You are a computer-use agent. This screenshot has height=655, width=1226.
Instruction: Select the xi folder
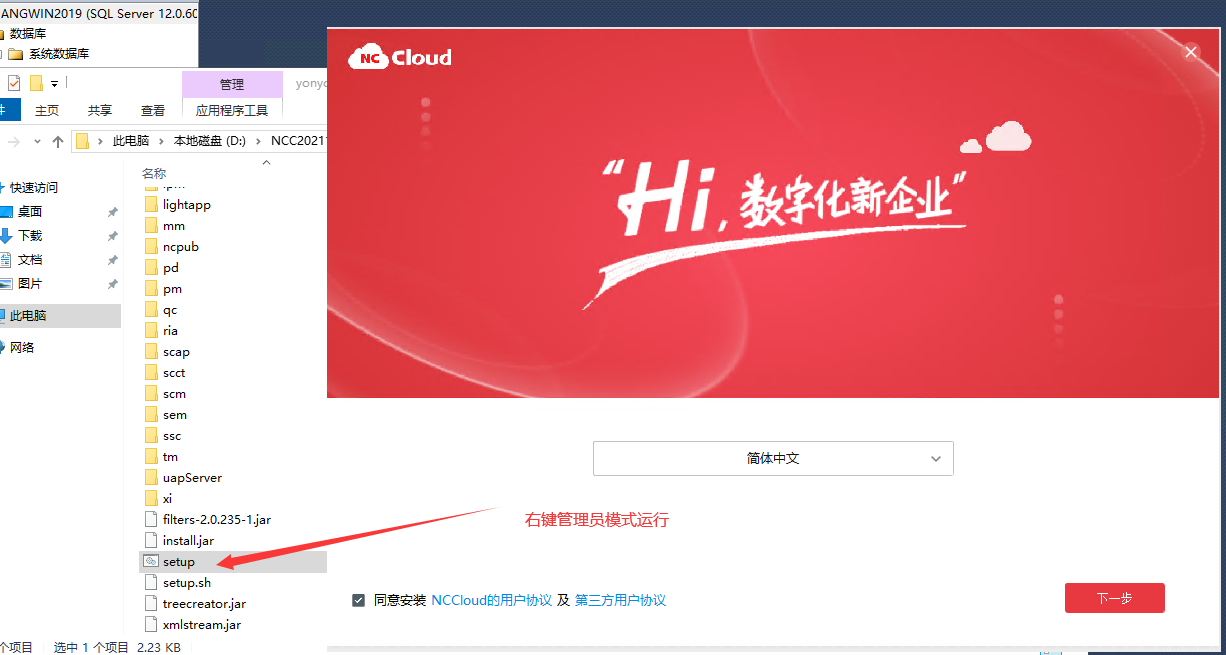pyautogui.click(x=168, y=499)
